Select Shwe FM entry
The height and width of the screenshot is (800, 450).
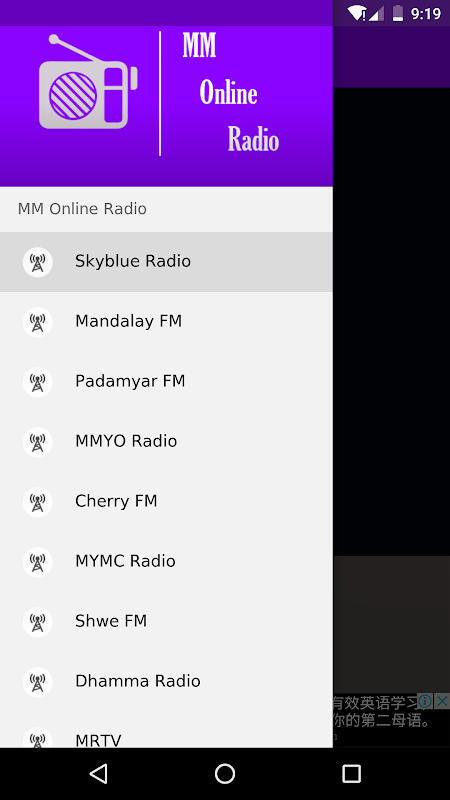166,621
